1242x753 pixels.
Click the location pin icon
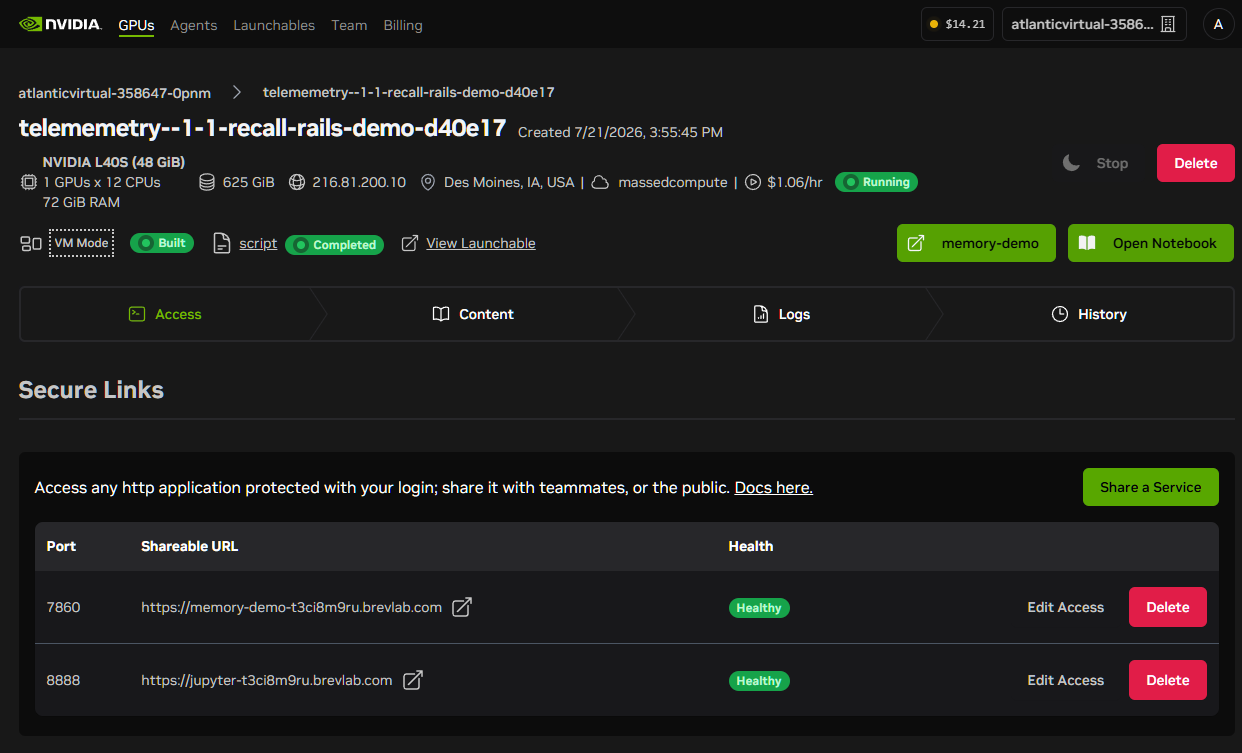428,183
